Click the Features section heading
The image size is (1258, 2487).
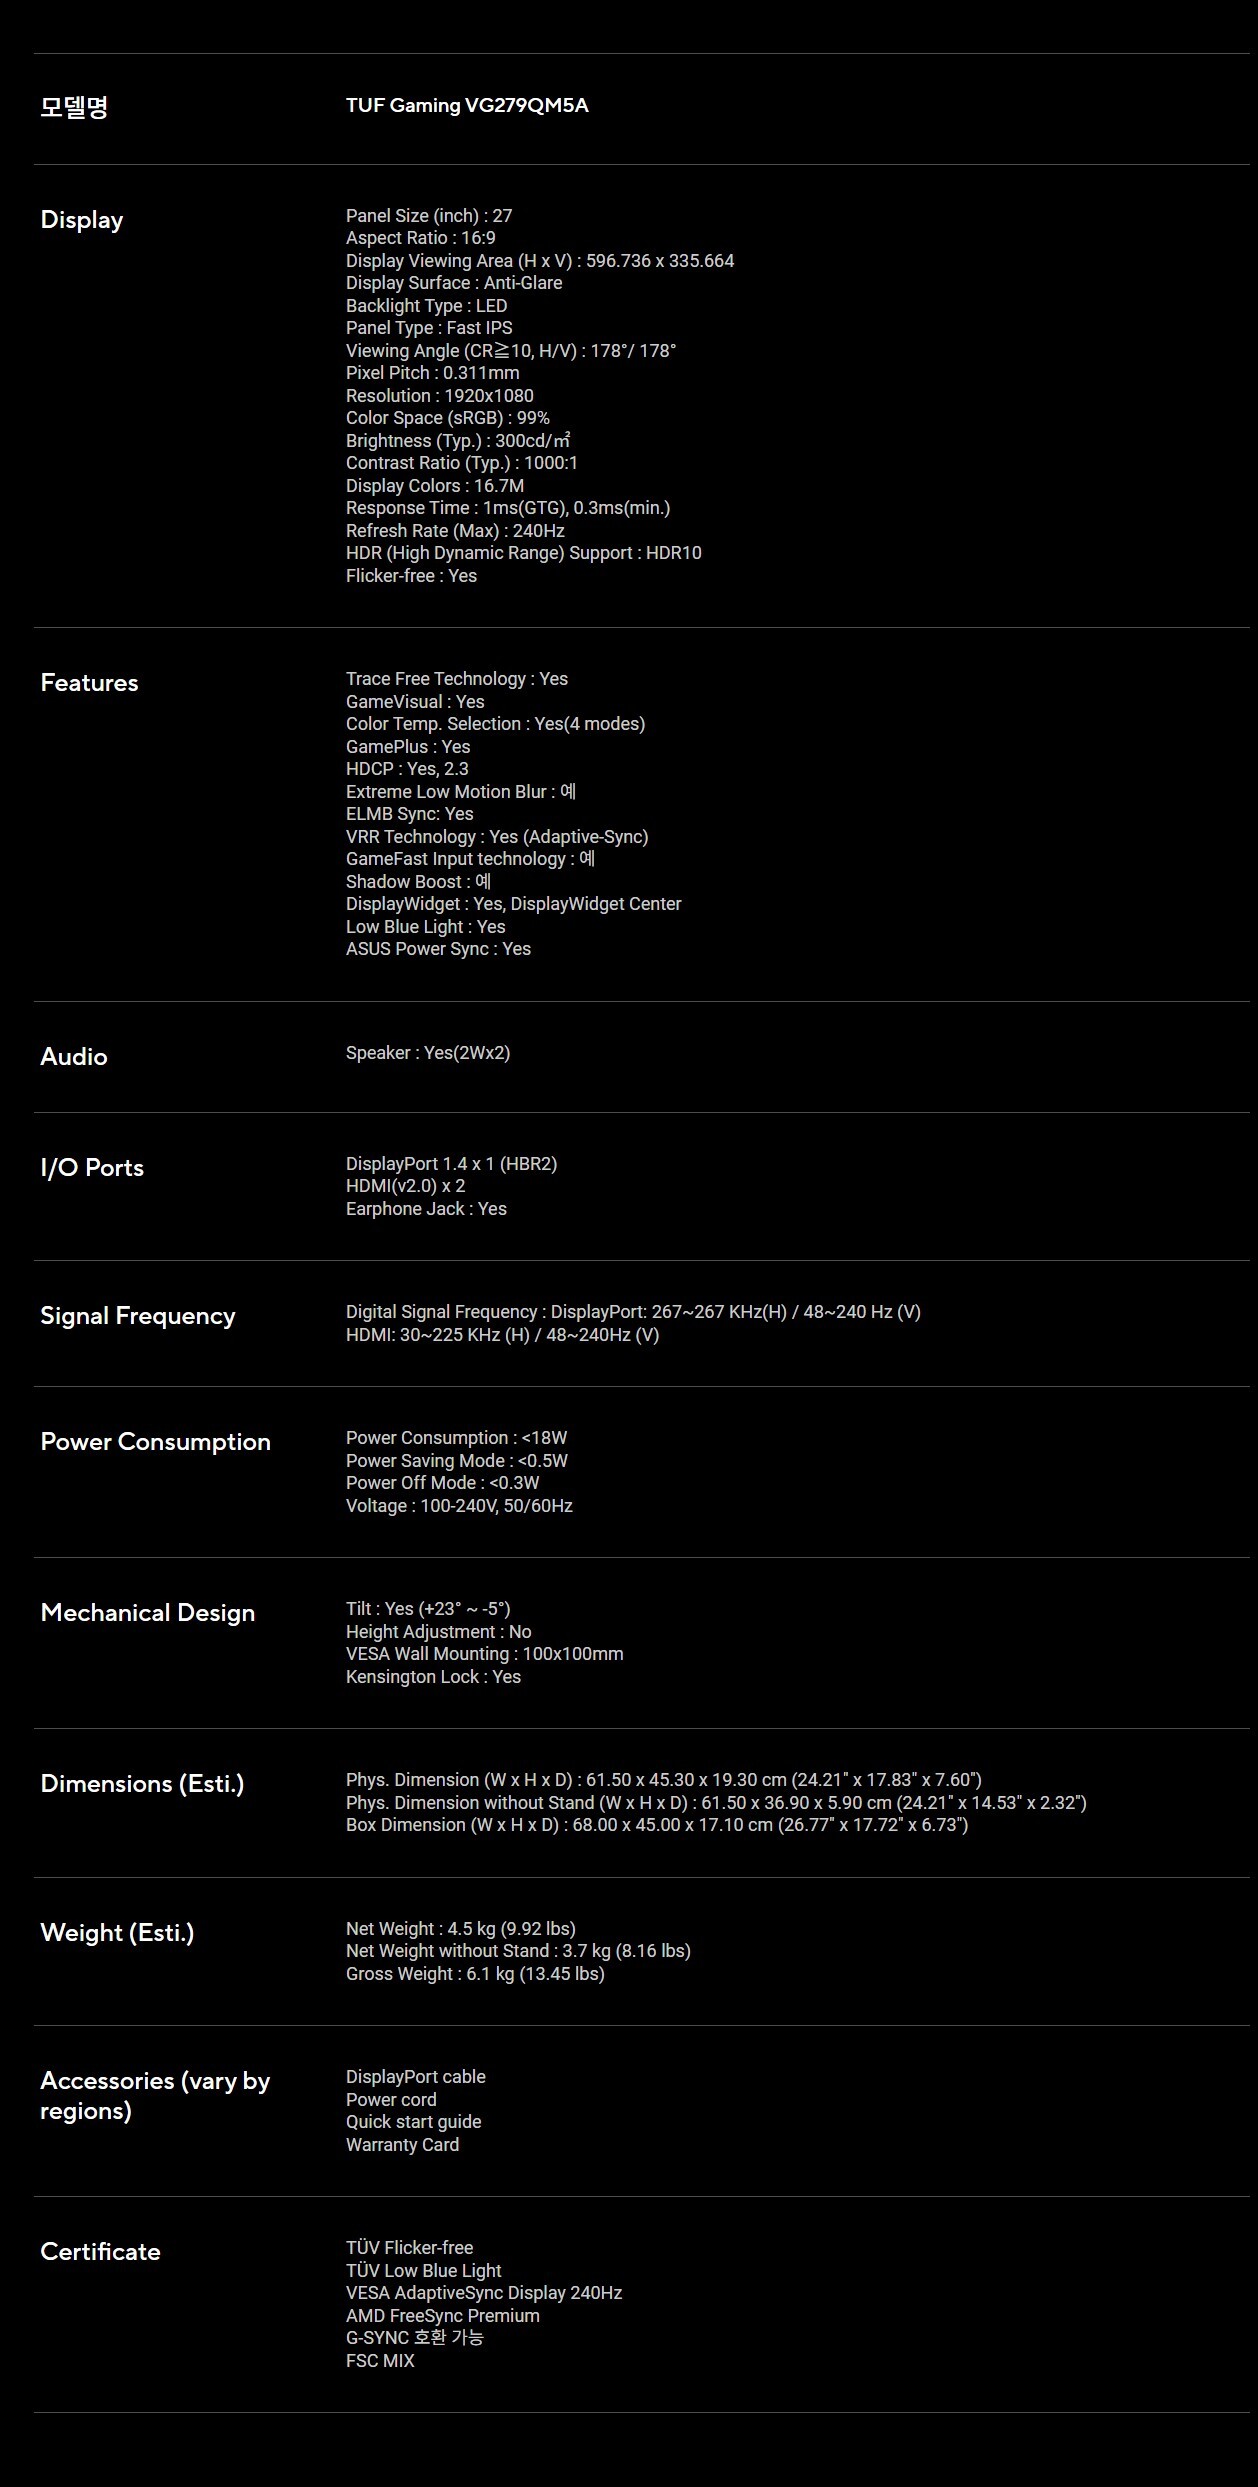[89, 683]
